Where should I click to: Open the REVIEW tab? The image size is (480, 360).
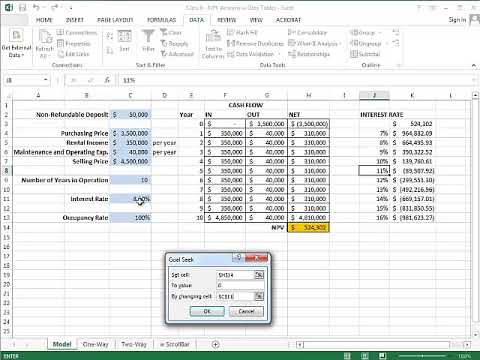(x=227, y=20)
